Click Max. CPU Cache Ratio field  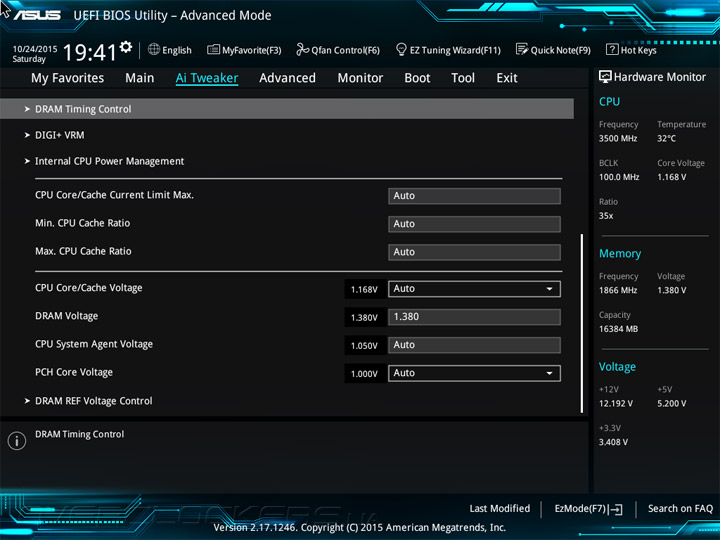474,252
